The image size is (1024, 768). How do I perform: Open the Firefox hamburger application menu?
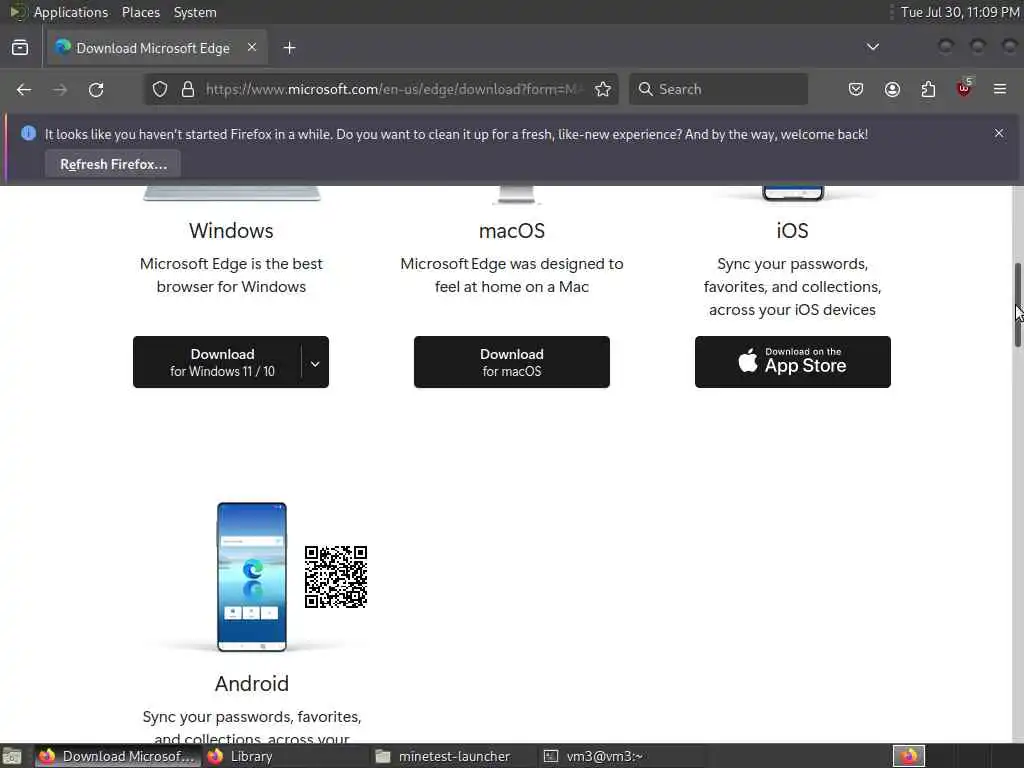[1000, 89]
